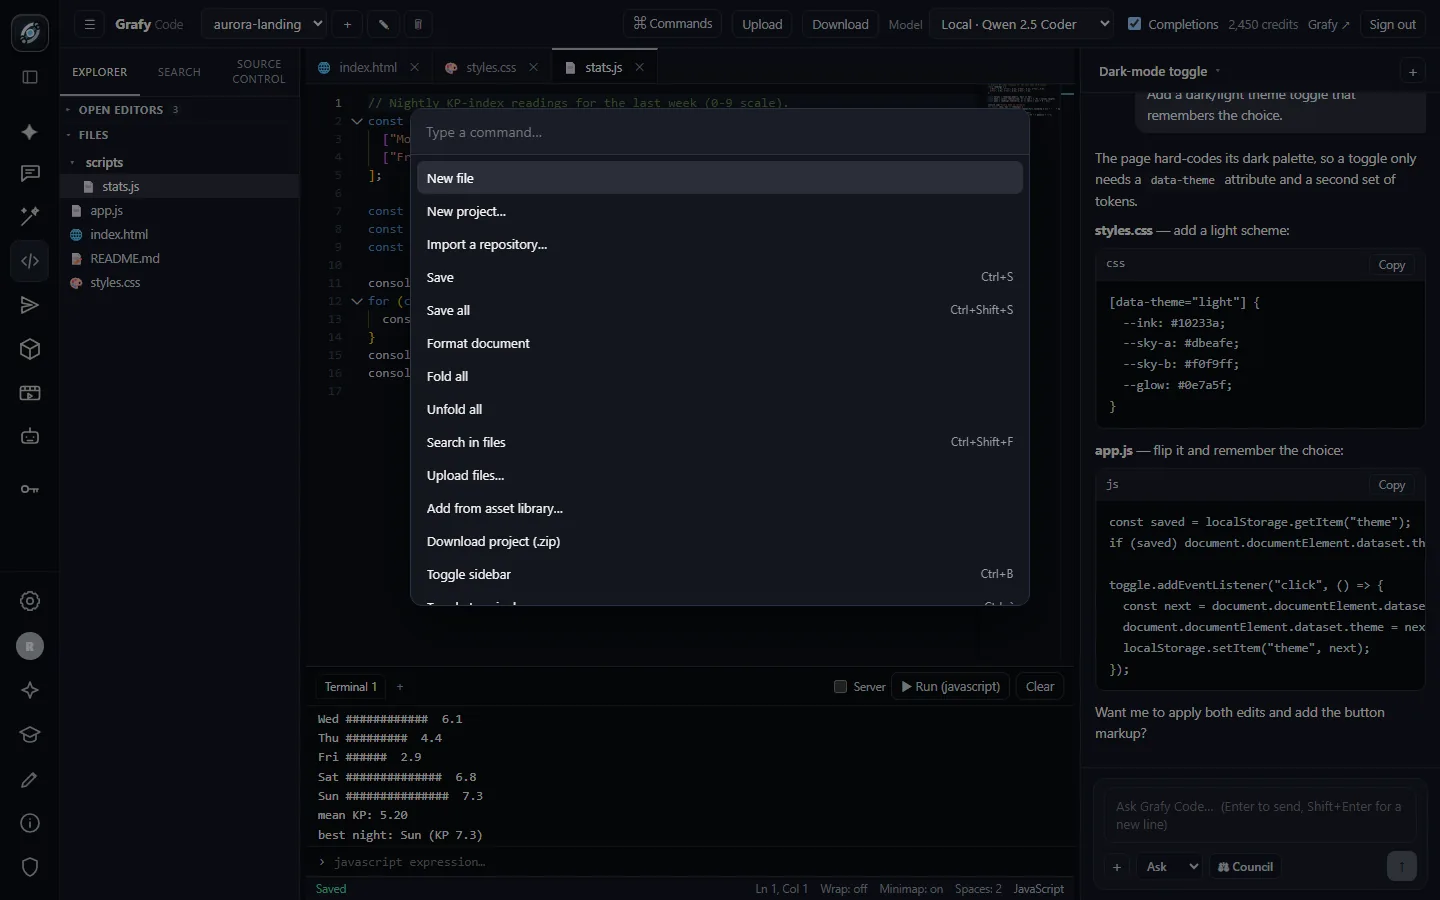Open the robot agent icon in left rail
The image size is (1440, 900).
30,437
